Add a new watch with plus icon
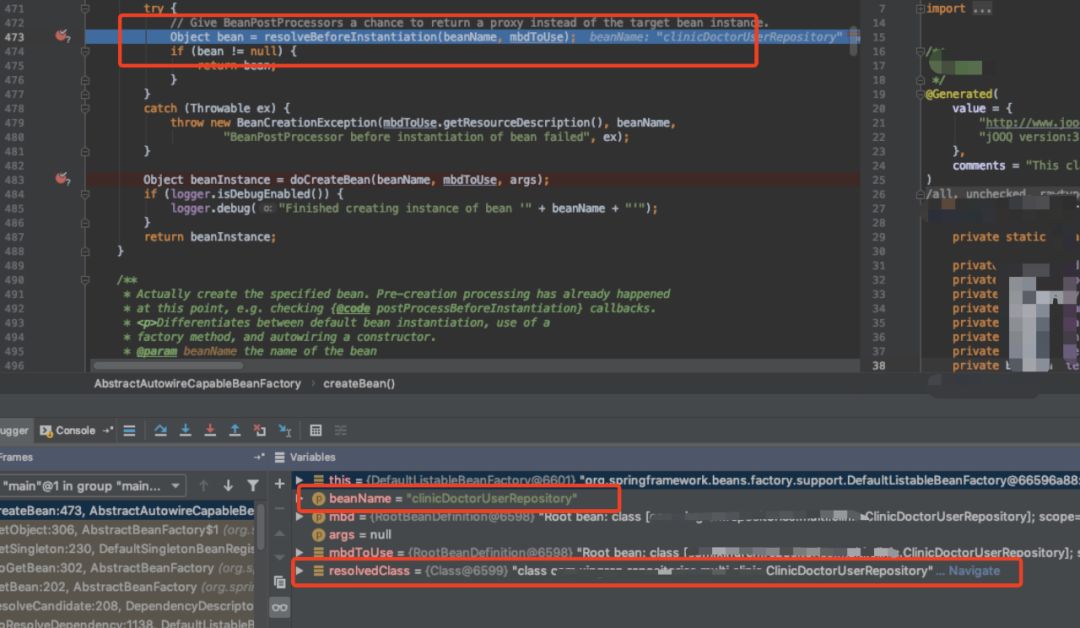The width and height of the screenshot is (1080, 628). [x=279, y=484]
